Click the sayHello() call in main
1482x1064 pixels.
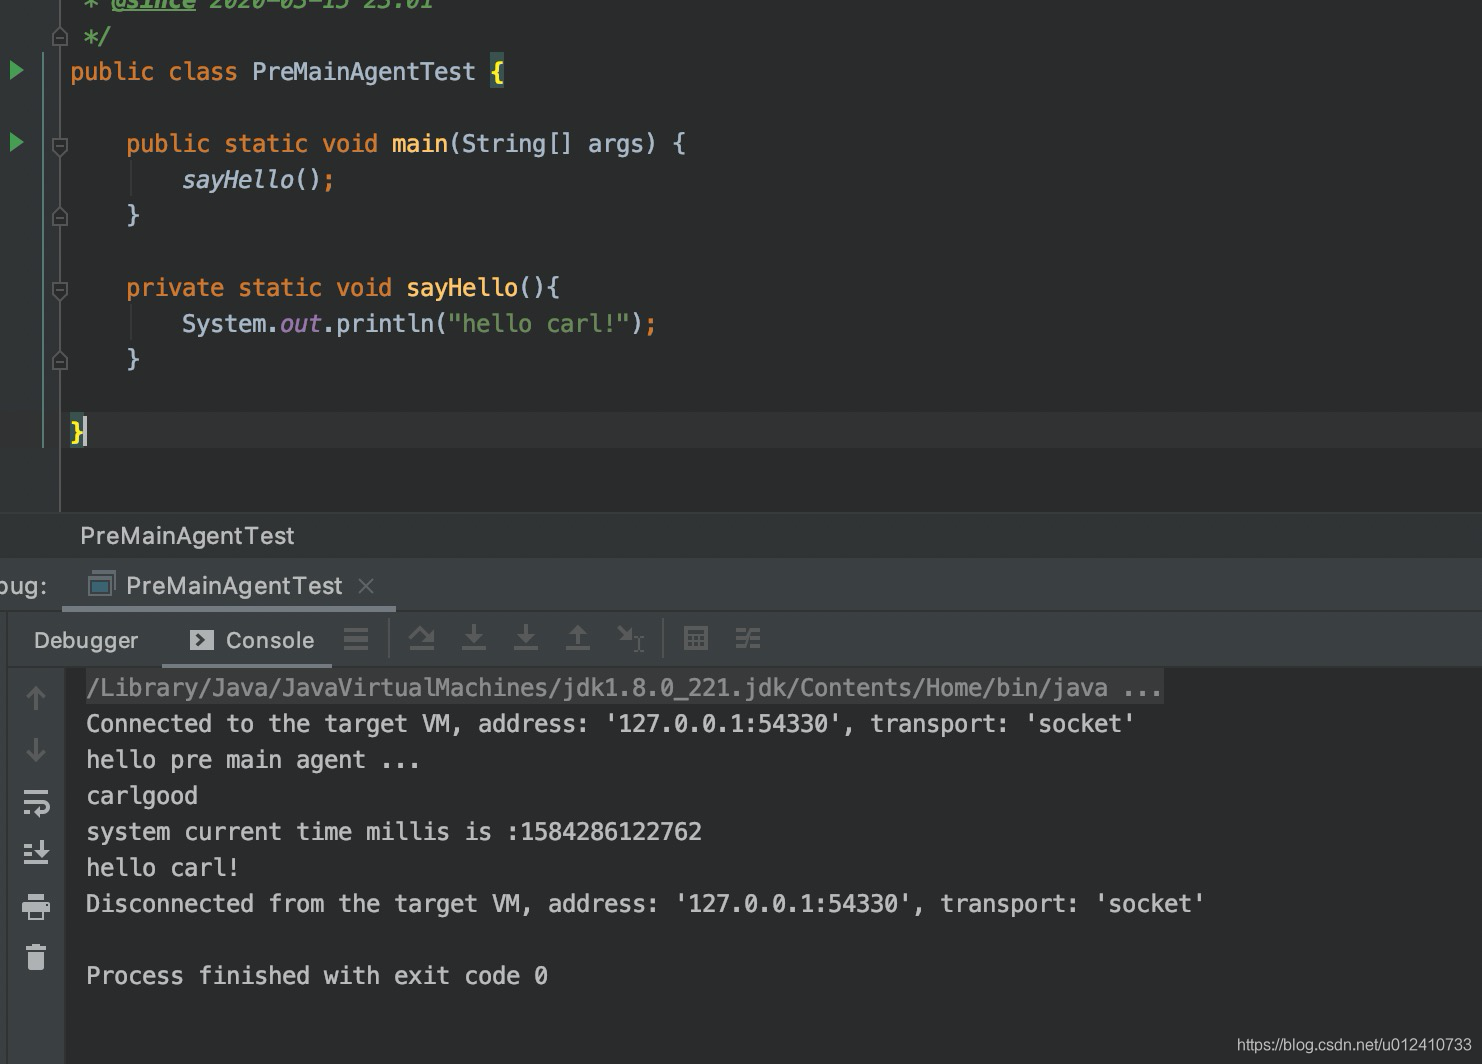click(257, 180)
